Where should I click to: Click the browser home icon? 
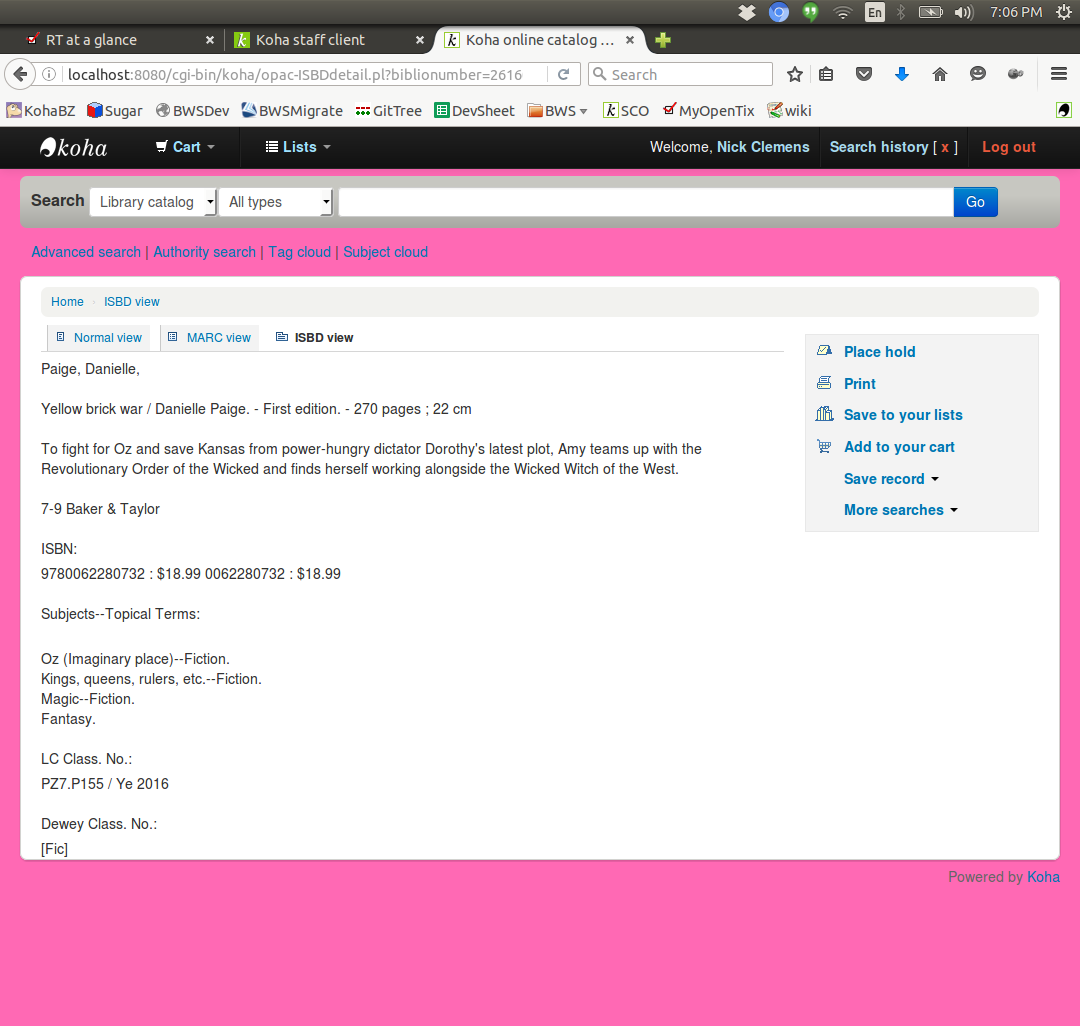(939, 74)
